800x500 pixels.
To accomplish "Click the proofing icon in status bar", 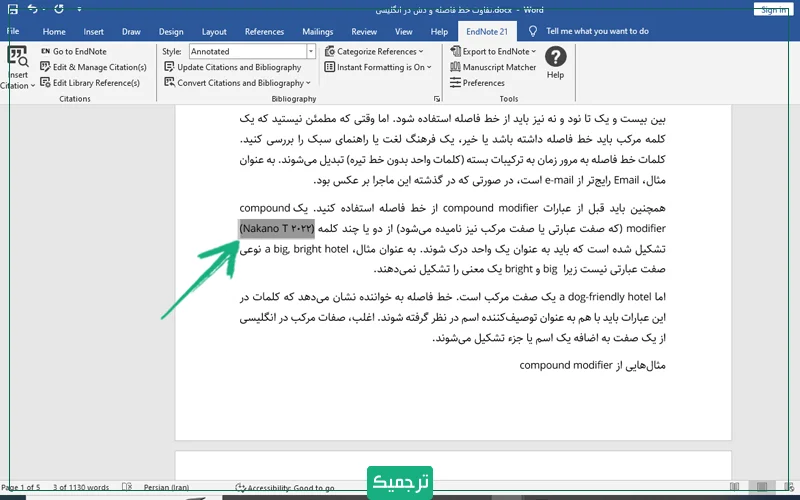I will pyautogui.click(x=127, y=487).
